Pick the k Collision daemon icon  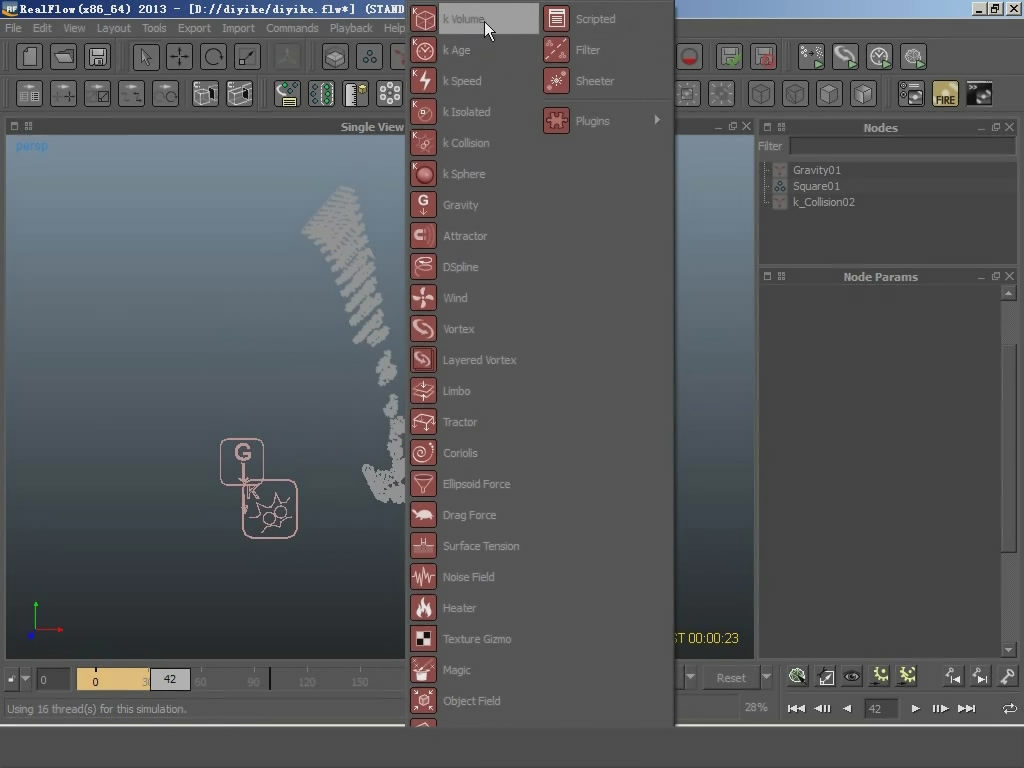(423, 143)
